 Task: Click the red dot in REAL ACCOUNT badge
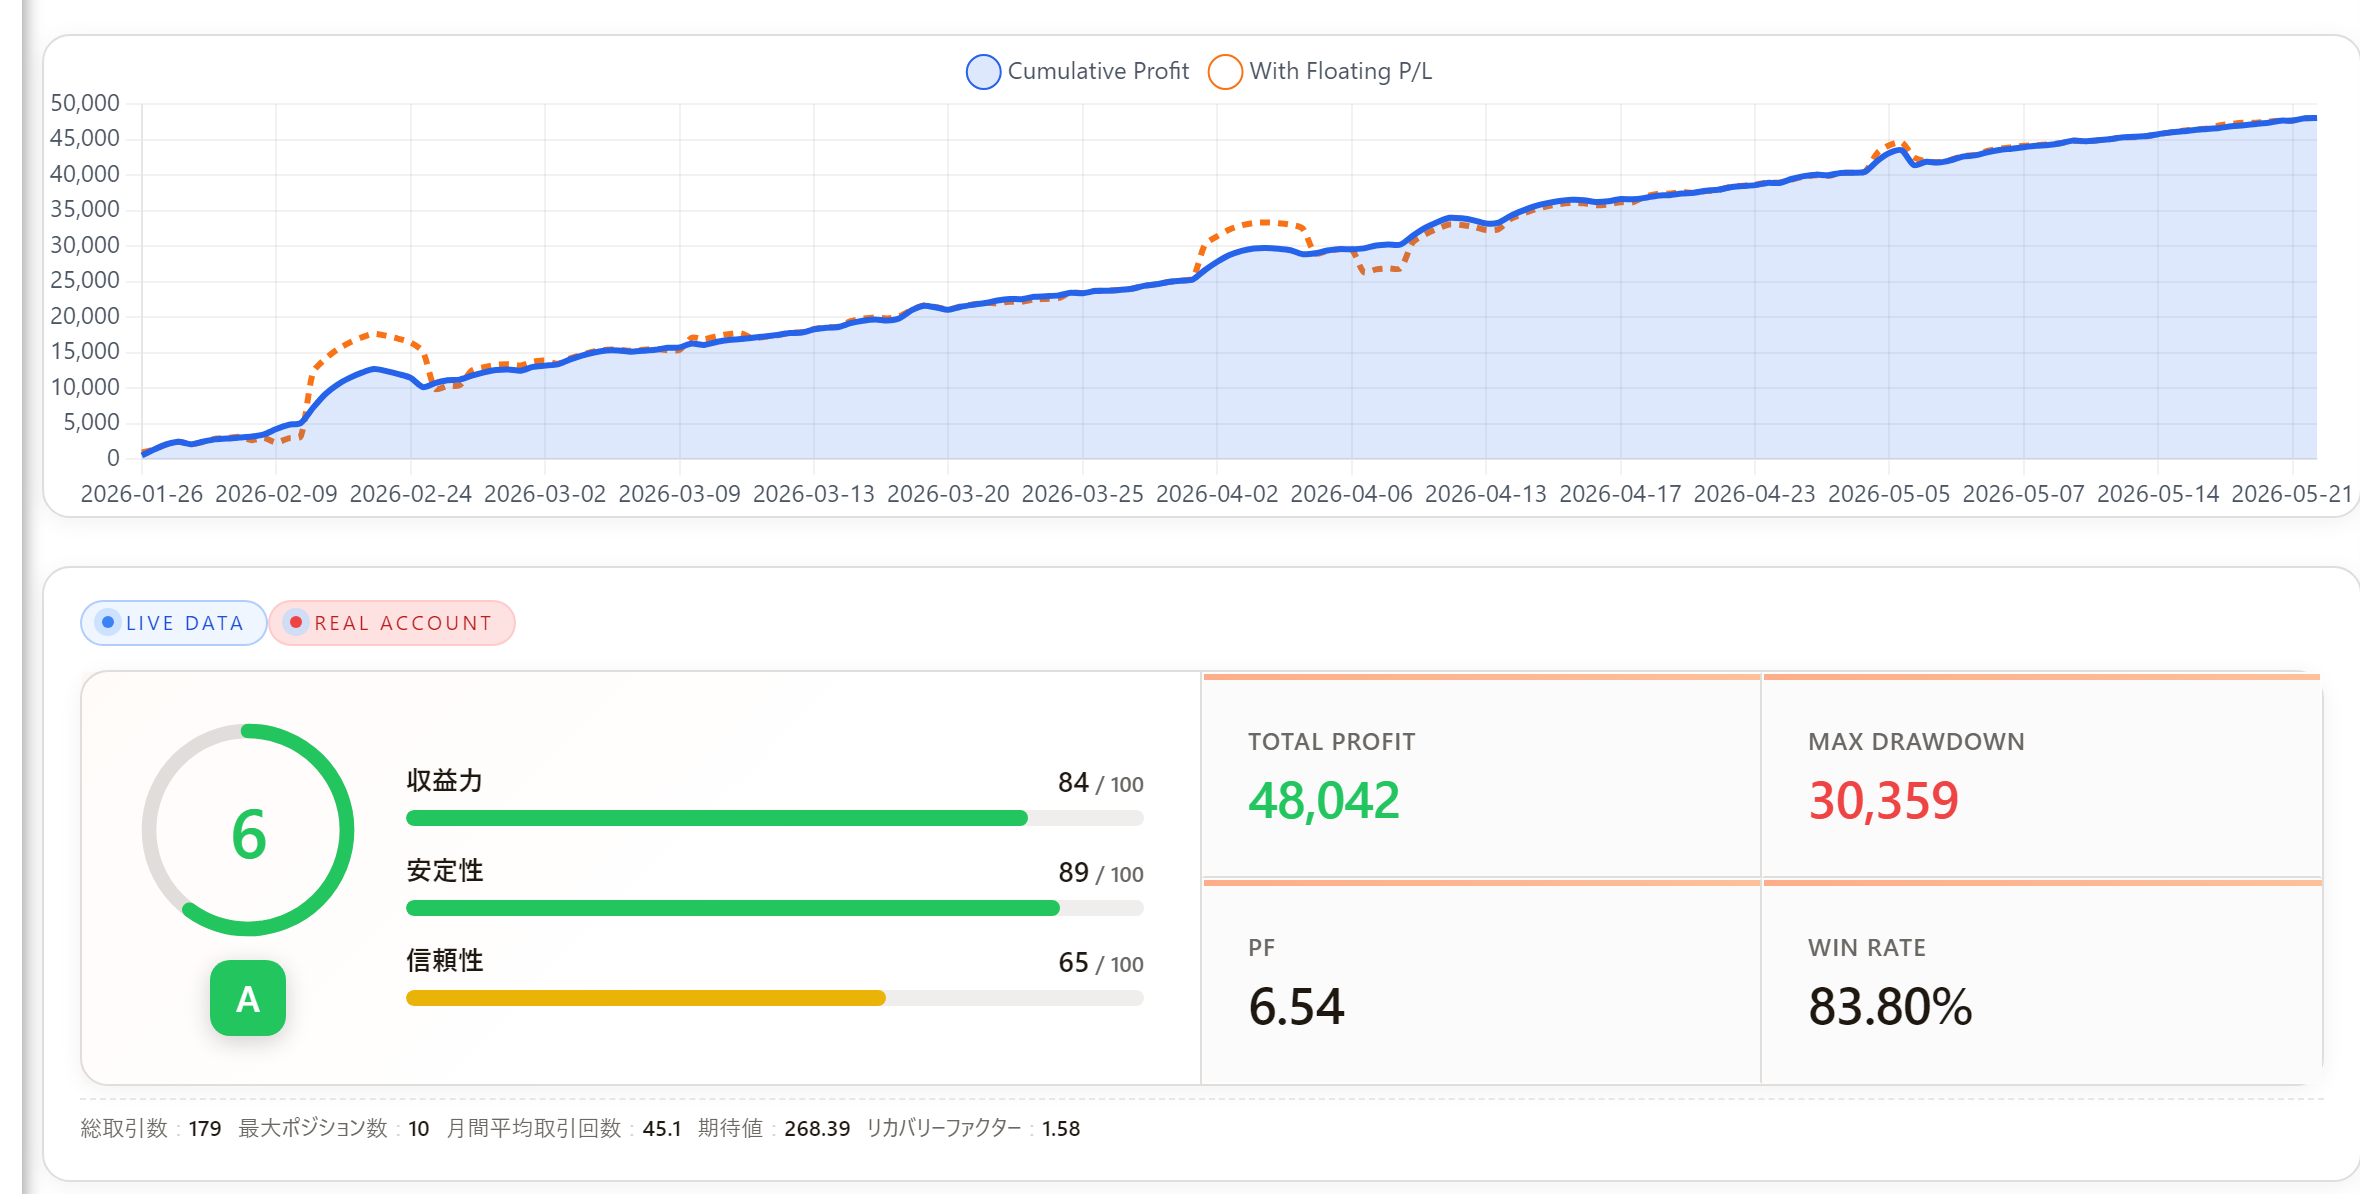coord(296,622)
